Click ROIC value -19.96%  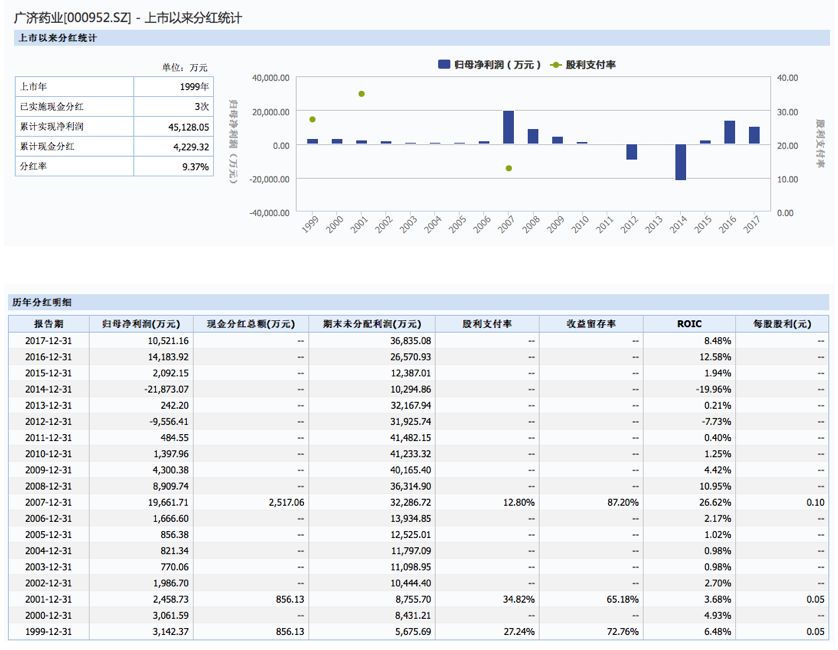pos(713,390)
